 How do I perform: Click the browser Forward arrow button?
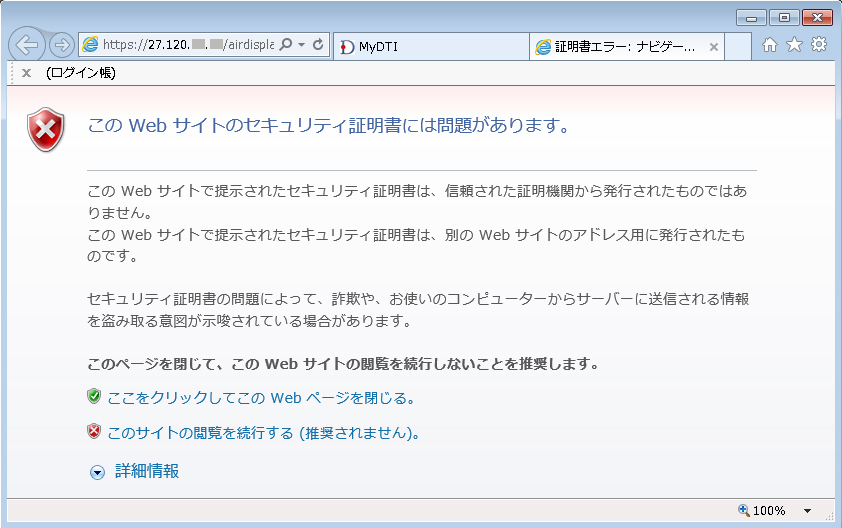(x=61, y=45)
